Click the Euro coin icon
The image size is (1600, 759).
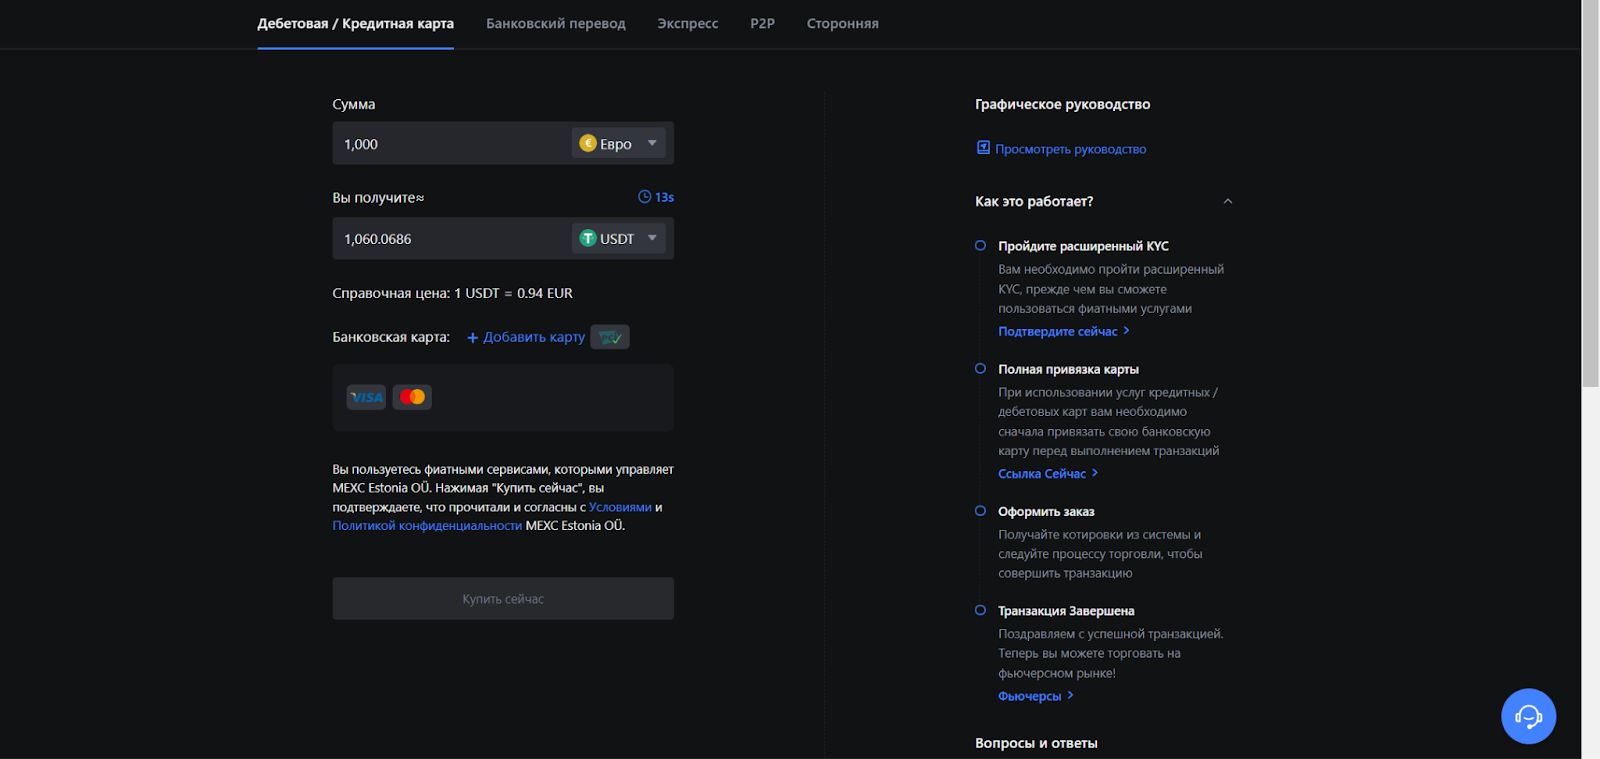click(588, 143)
